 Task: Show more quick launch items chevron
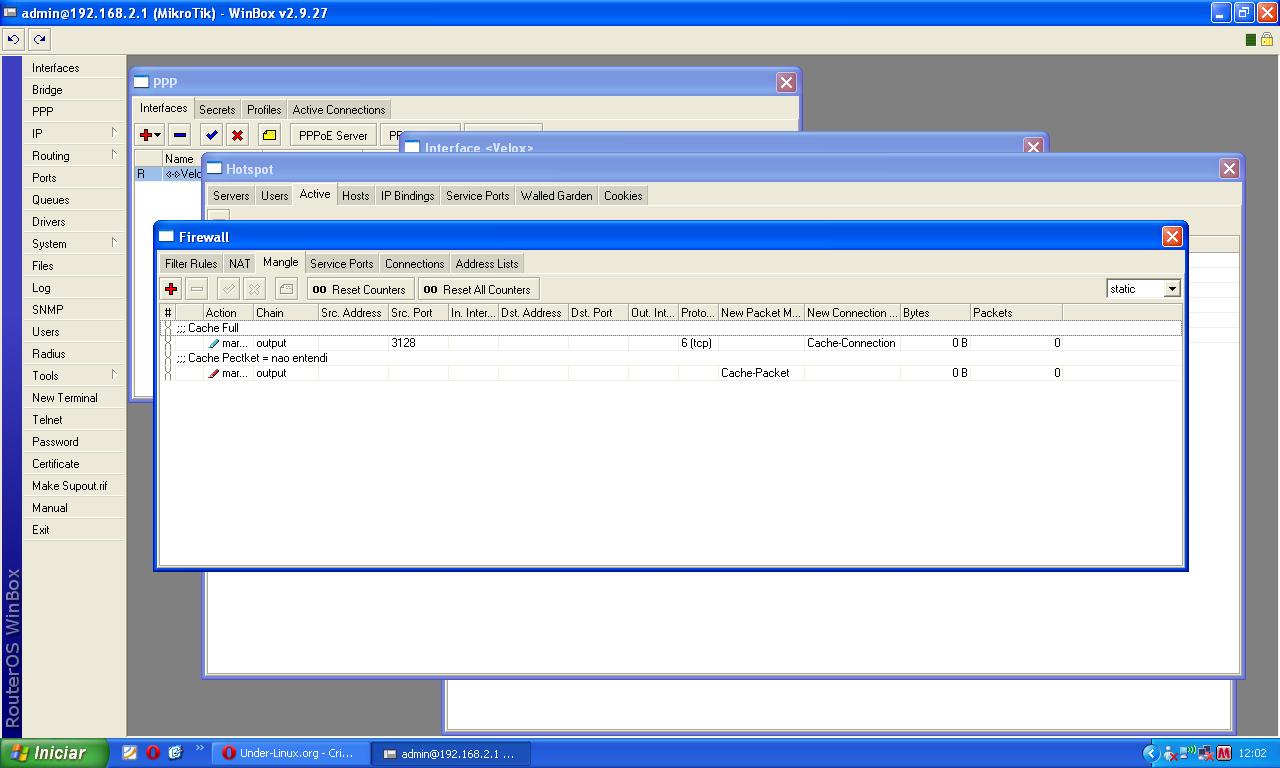click(199, 748)
